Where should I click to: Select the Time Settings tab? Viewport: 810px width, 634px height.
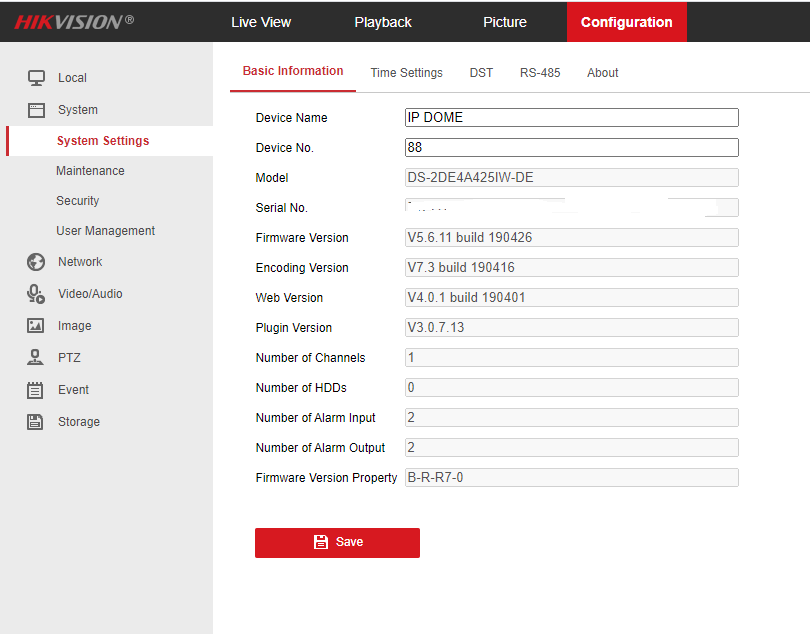click(406, 73)
